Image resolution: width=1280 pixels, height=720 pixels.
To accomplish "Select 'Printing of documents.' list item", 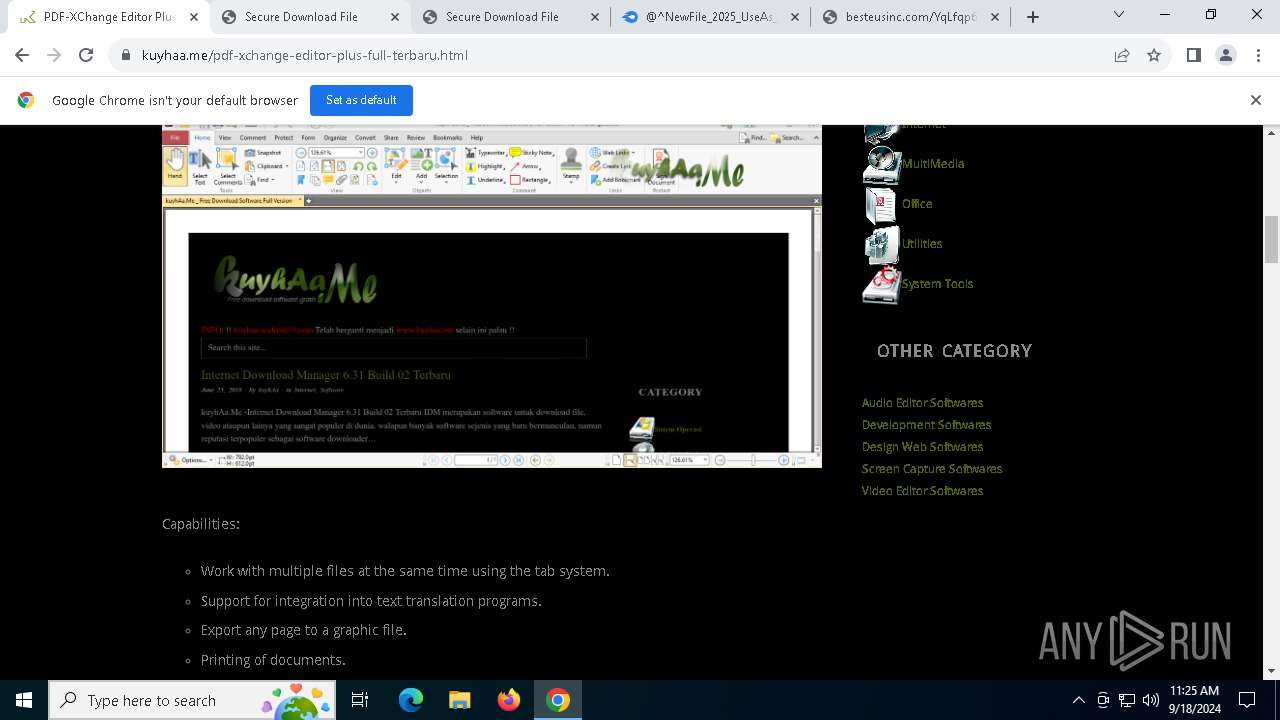I will click(273, 660).
